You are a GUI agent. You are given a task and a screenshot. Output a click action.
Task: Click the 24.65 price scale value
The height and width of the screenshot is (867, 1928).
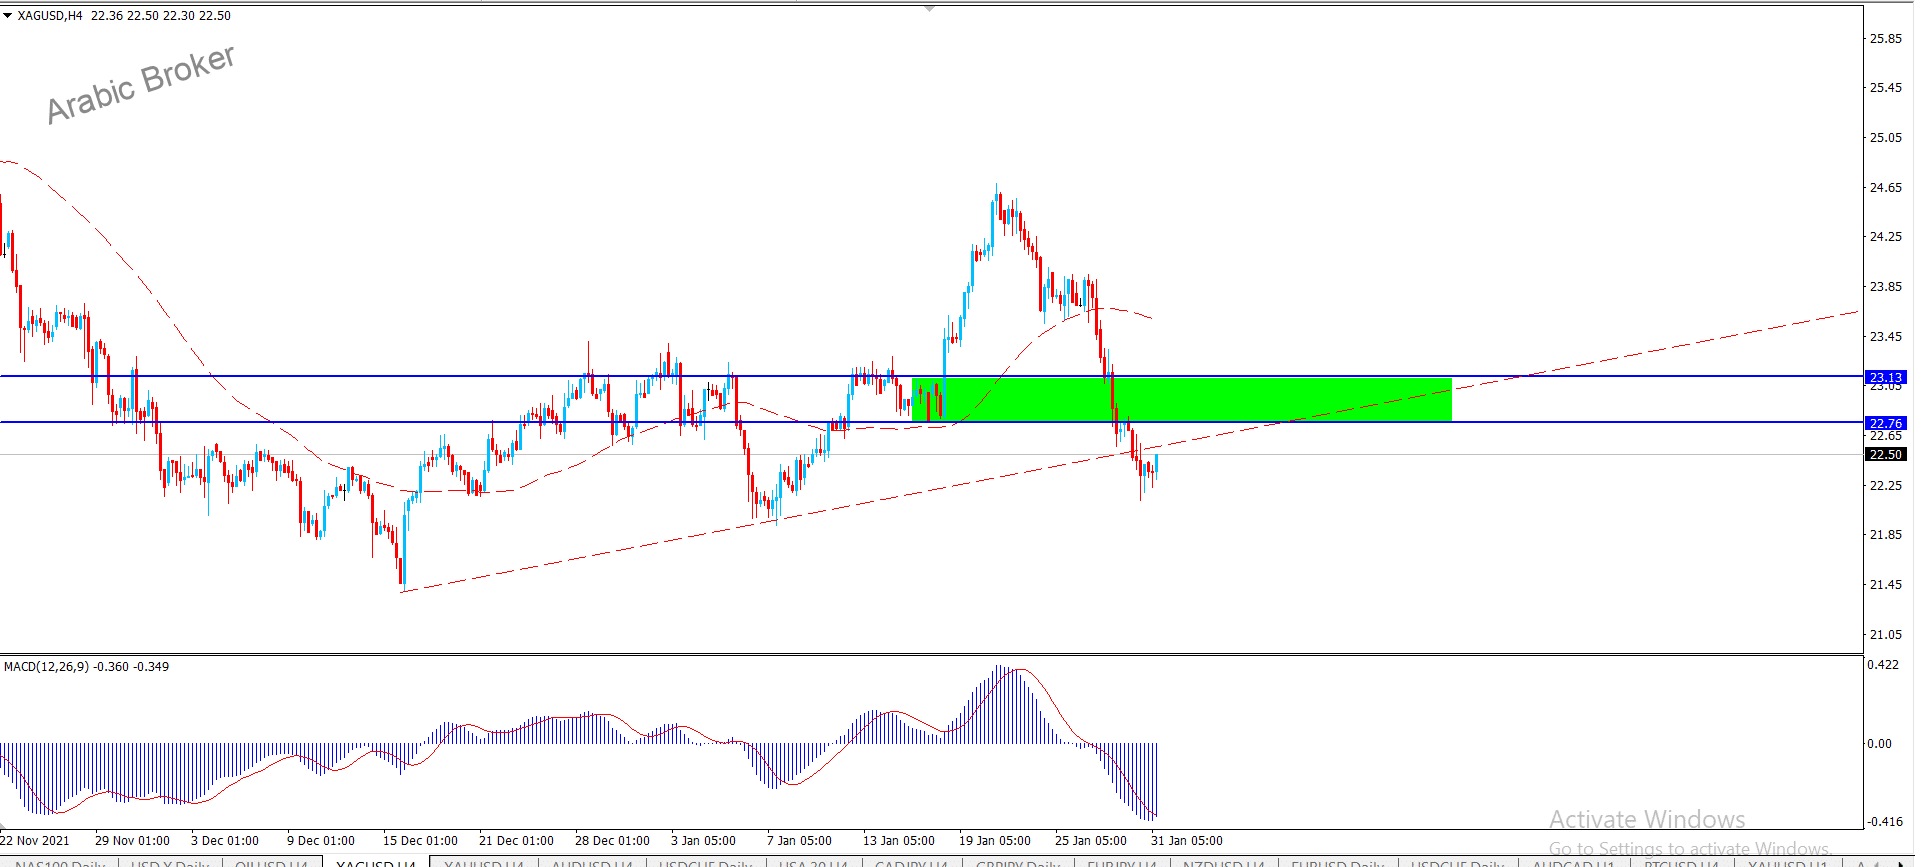[x=1886, y=187]
